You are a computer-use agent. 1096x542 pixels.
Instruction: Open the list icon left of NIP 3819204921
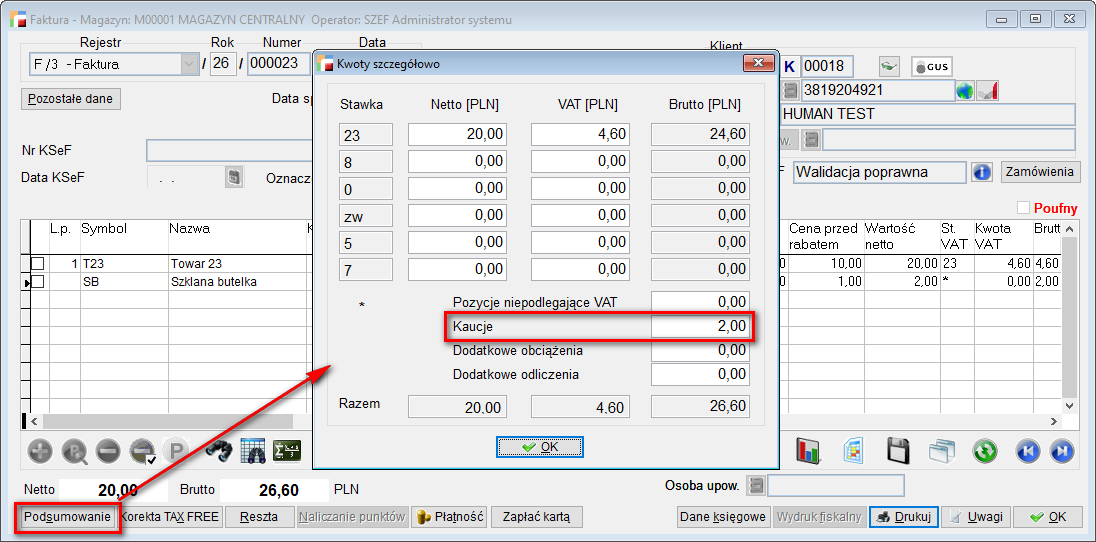point(791,90)
